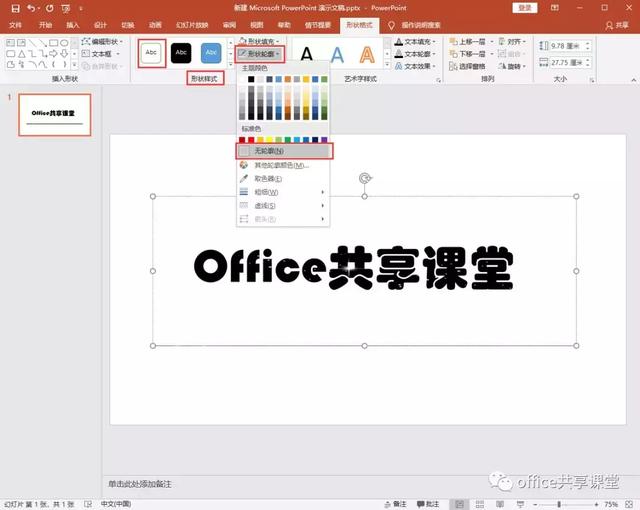This screenshot has width=640, height=510.
Task: Choose the white outlined Abc shape style
Action: point(151,53)
